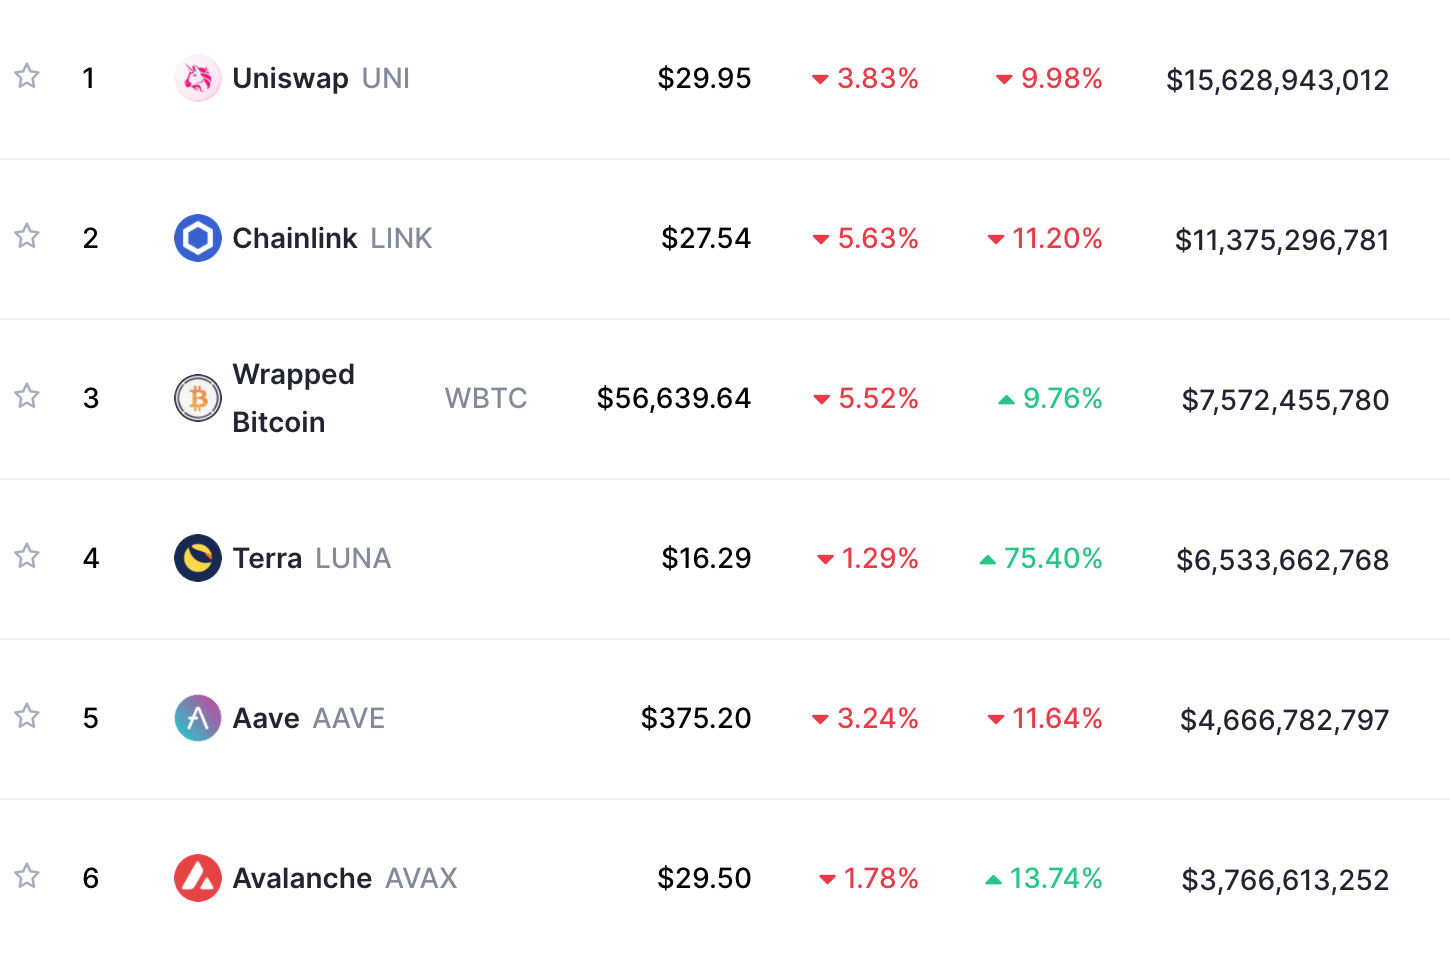The height and width of the screenshot is (954, 1450).
Task: Click the AVAX ticker symbol
Action: [x=421, y=878]
